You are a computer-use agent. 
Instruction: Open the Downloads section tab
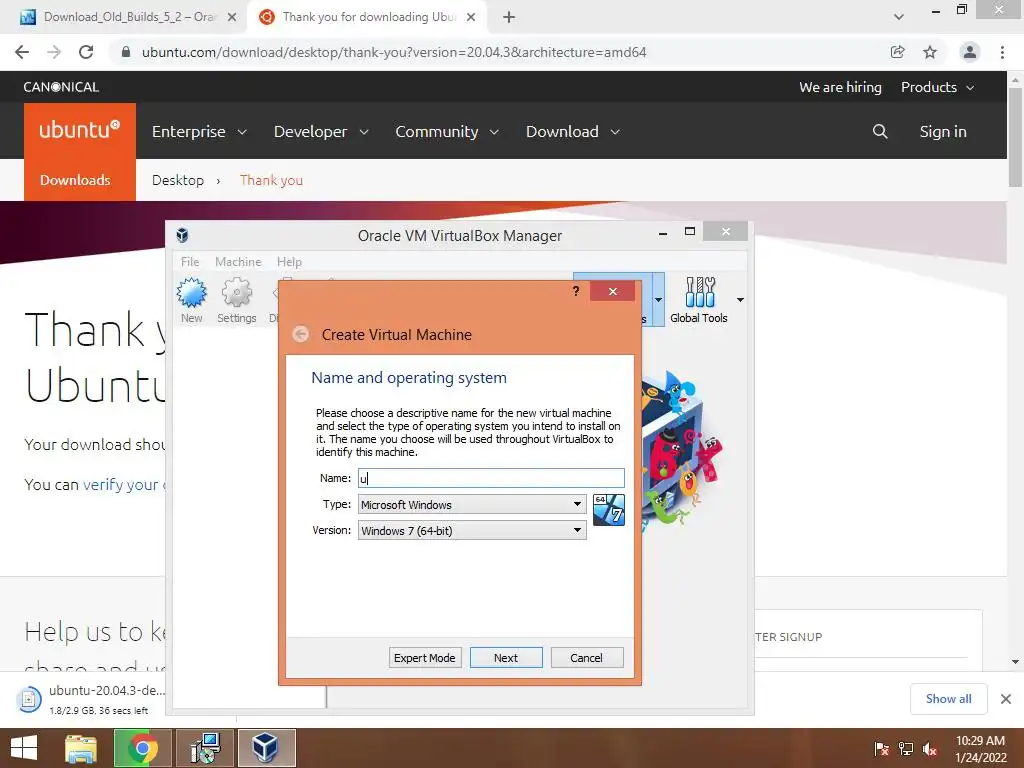pos(75,180)
